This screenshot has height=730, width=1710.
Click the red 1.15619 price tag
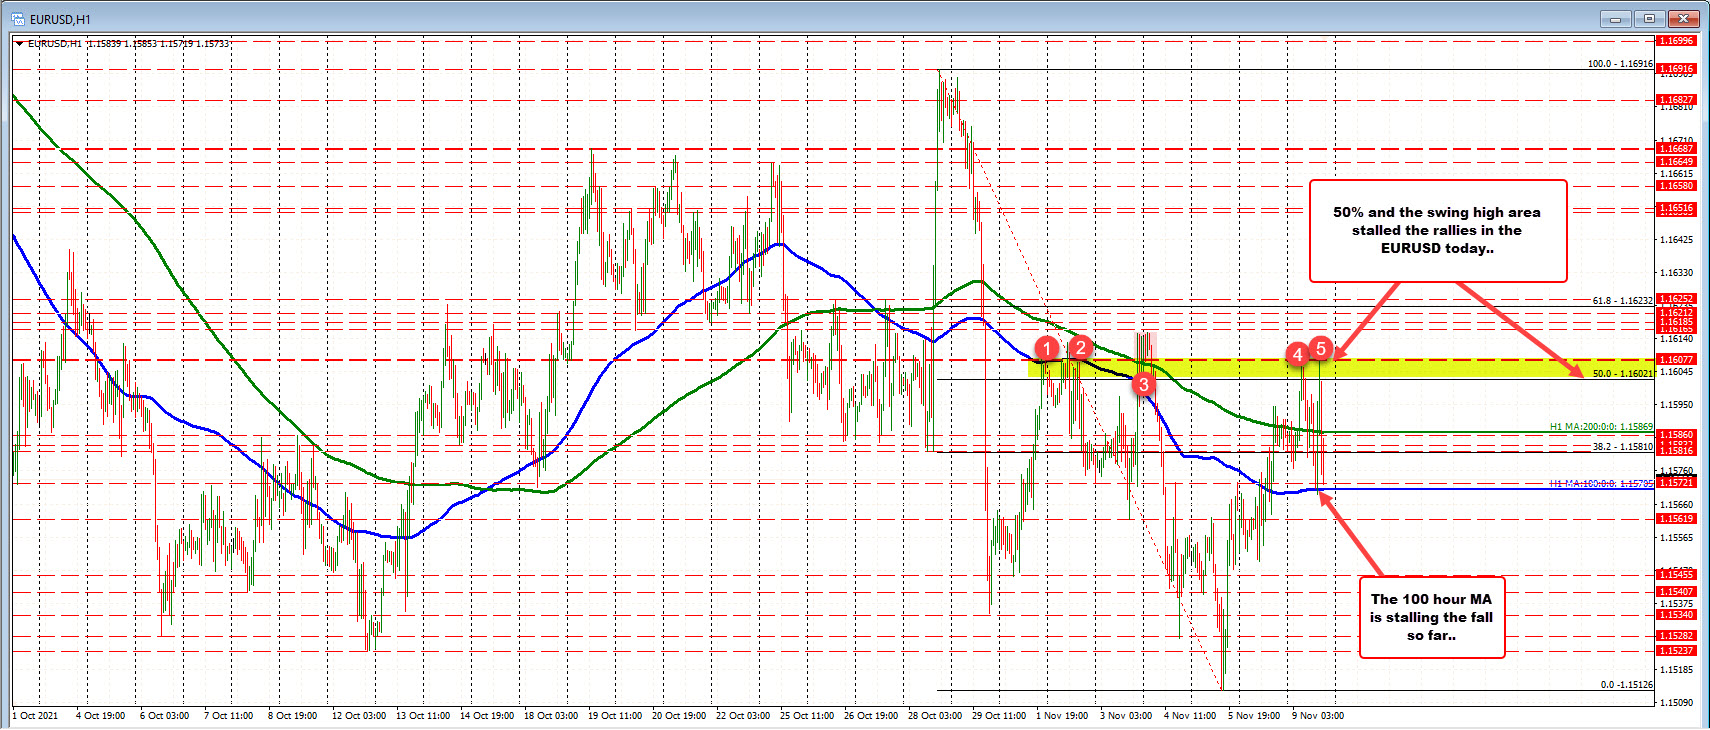click(x=1676, y=519)
